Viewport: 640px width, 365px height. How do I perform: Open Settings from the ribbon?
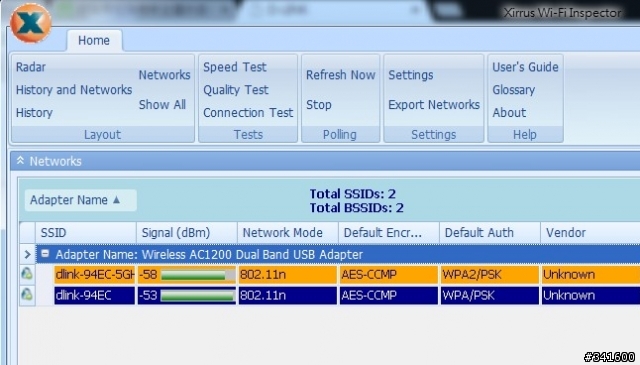[411, 75]
